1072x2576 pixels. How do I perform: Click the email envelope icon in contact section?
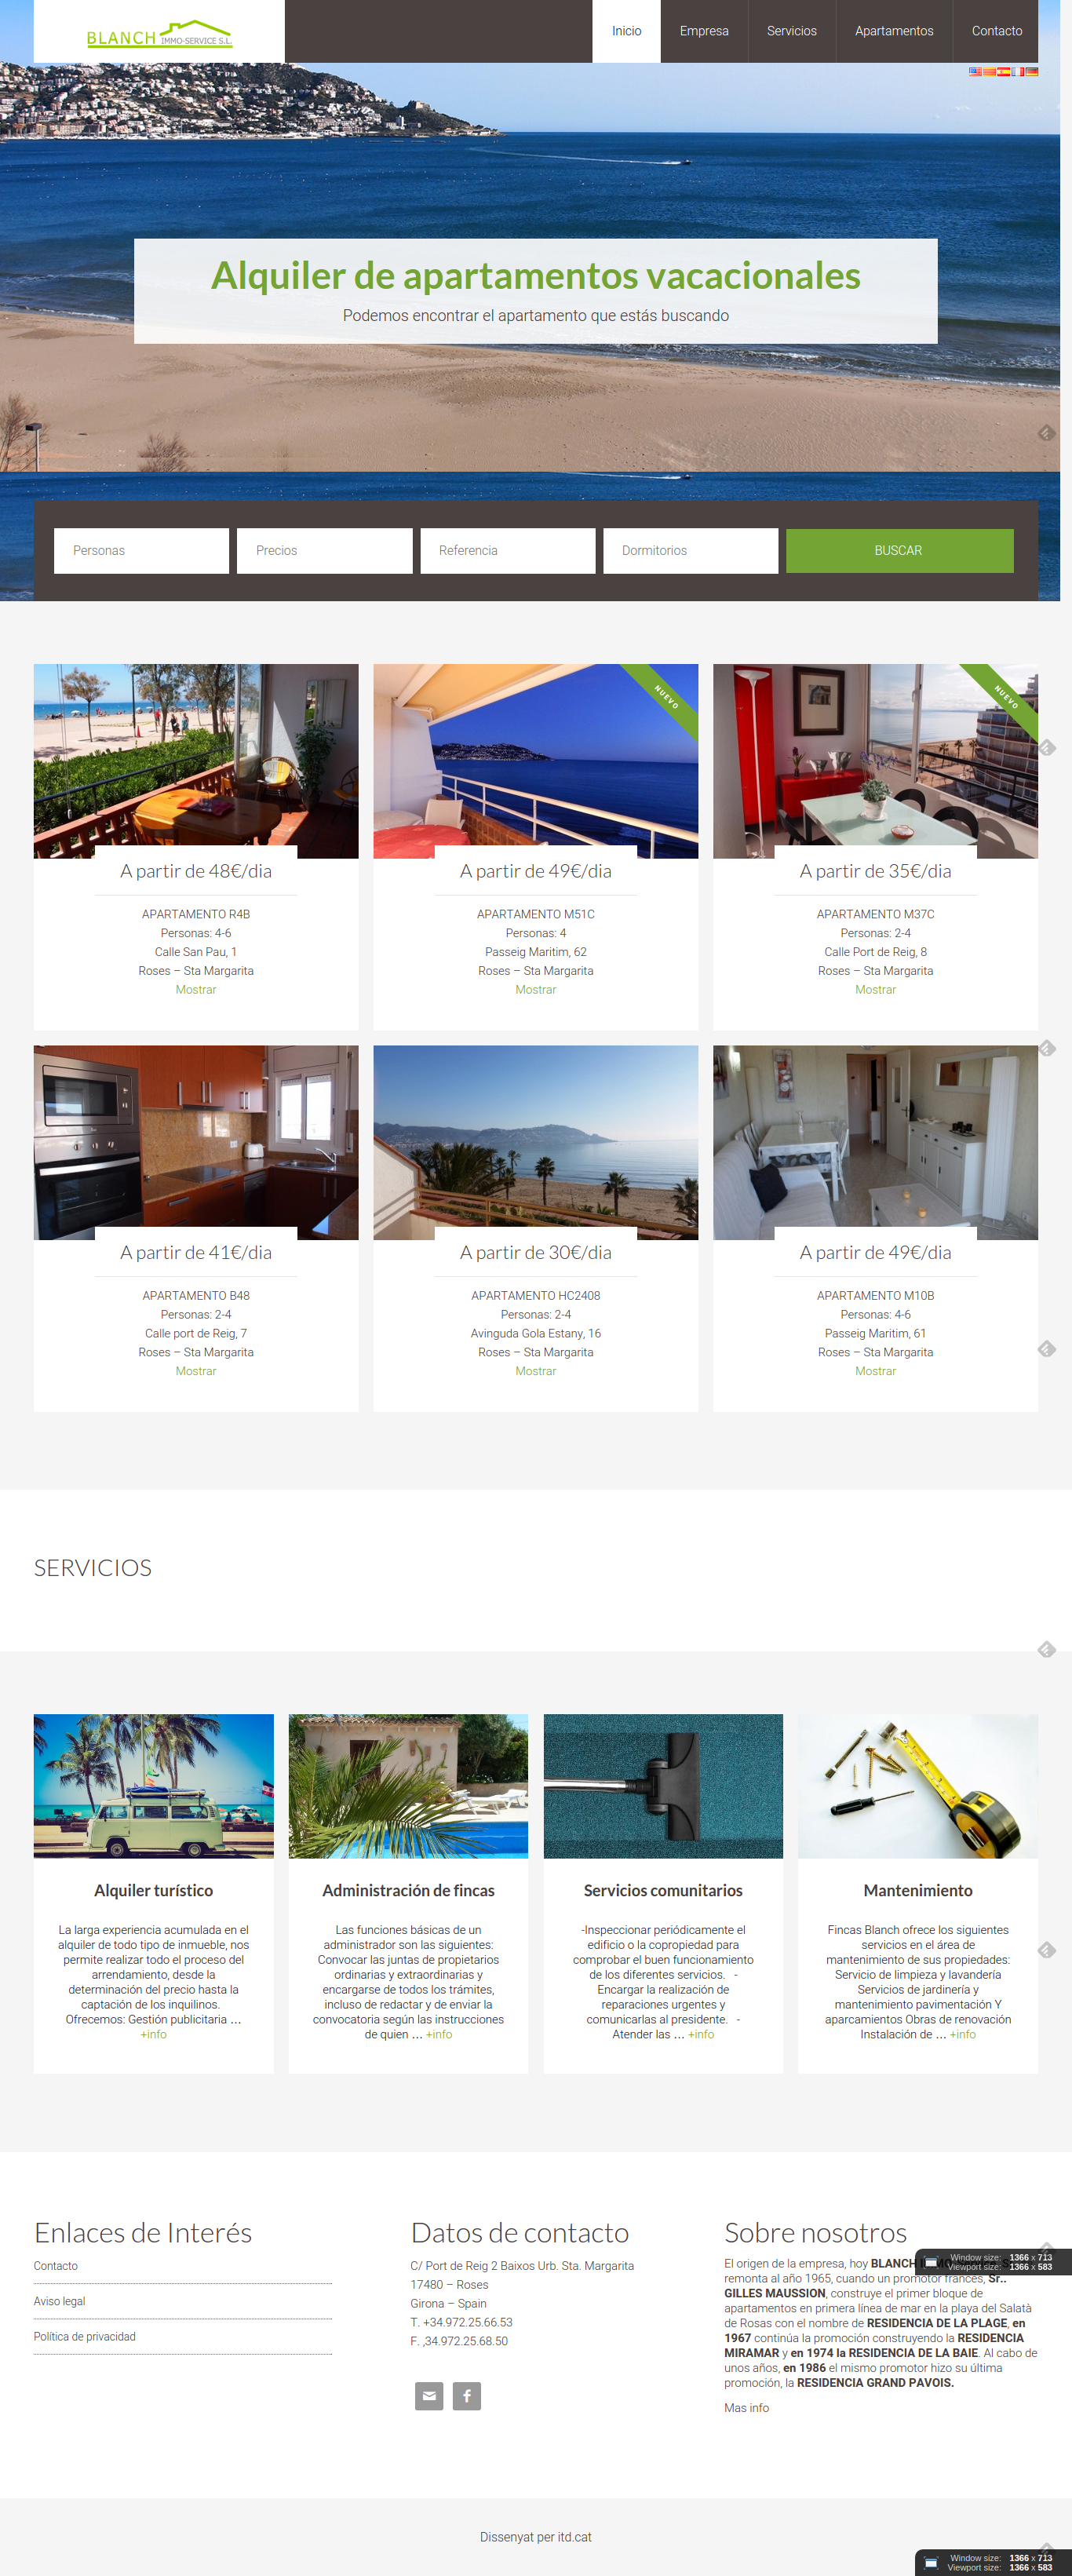click(x=429, y=2396)
